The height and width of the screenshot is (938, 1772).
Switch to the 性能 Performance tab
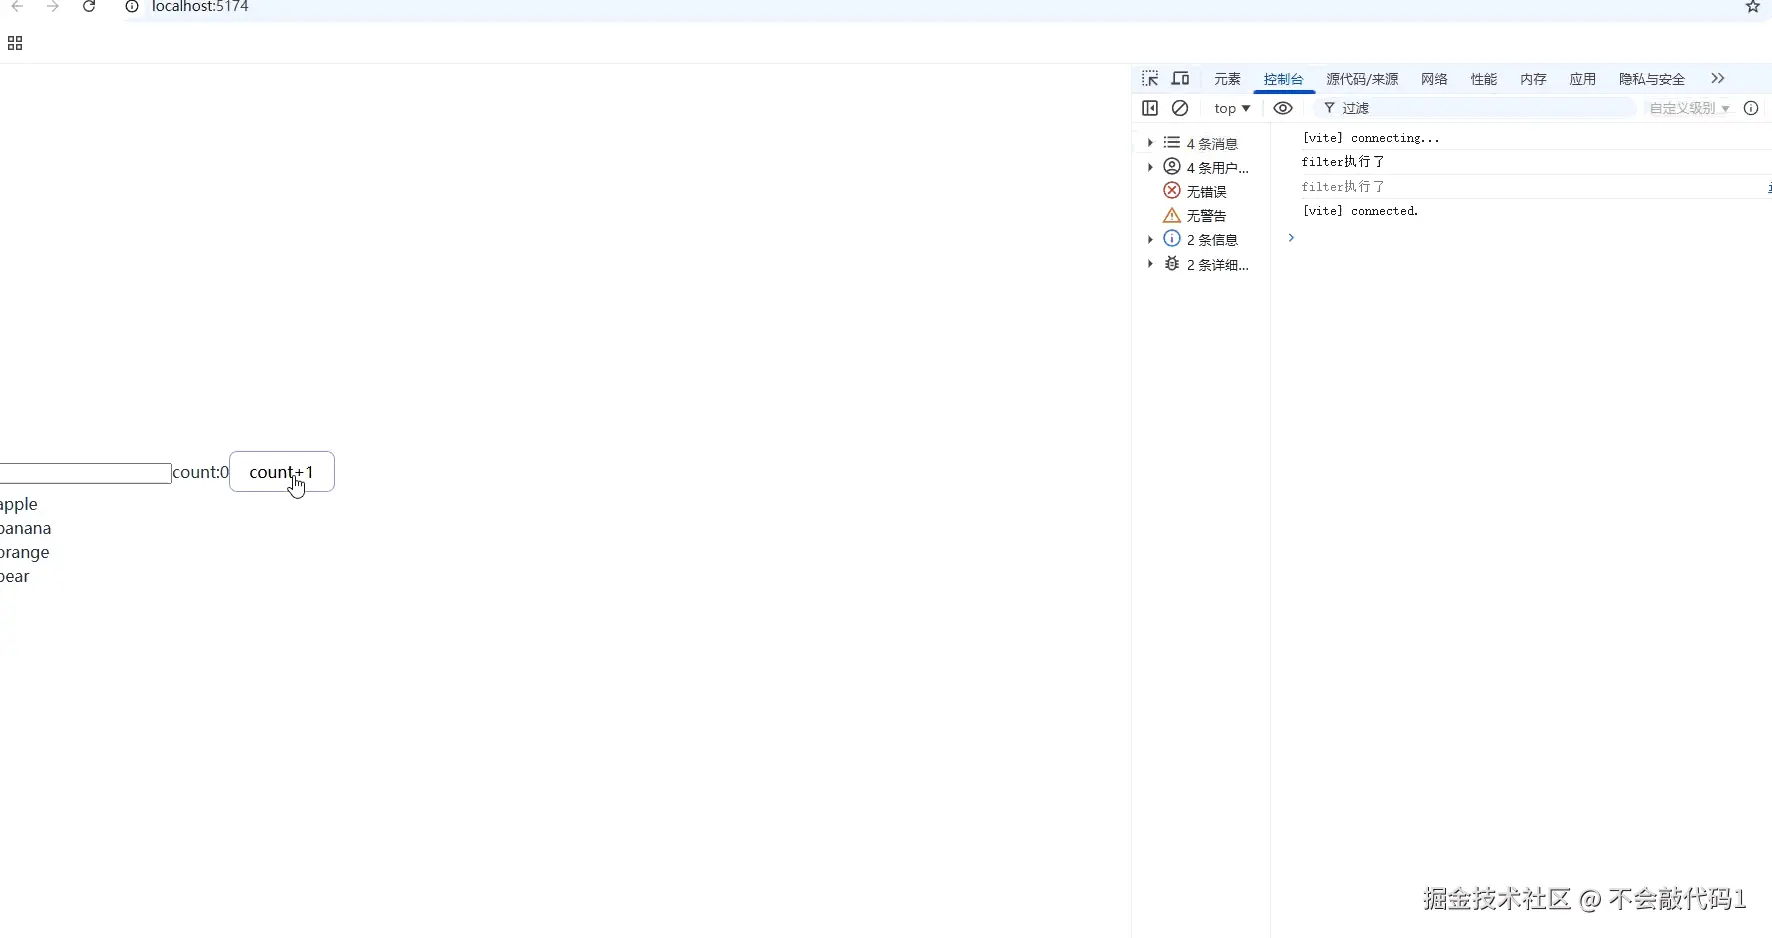click(x=1484, y=79)
